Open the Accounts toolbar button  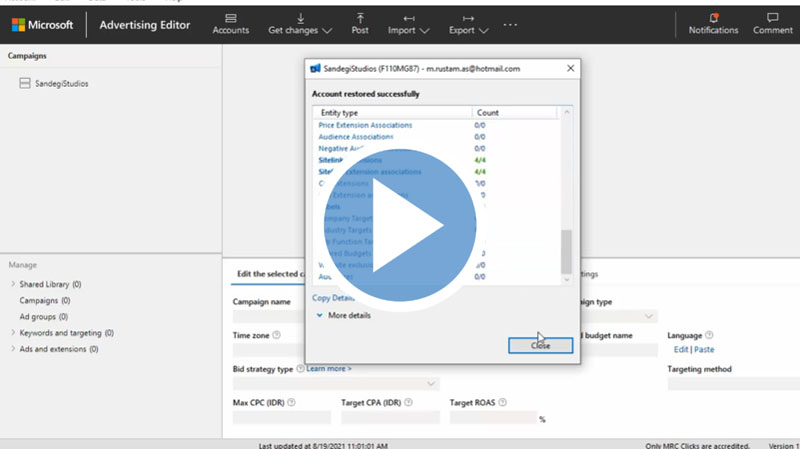(231, 24)
